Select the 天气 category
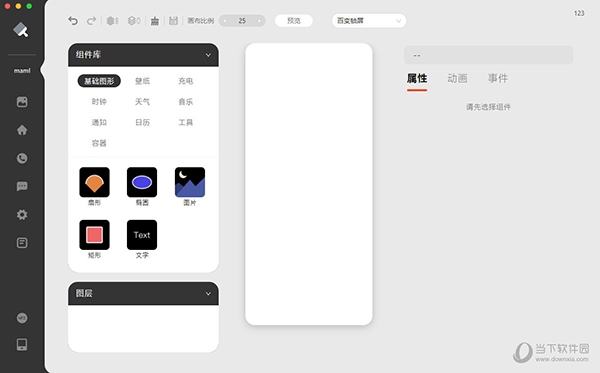600x373 pixels. [x=142, y=102]
